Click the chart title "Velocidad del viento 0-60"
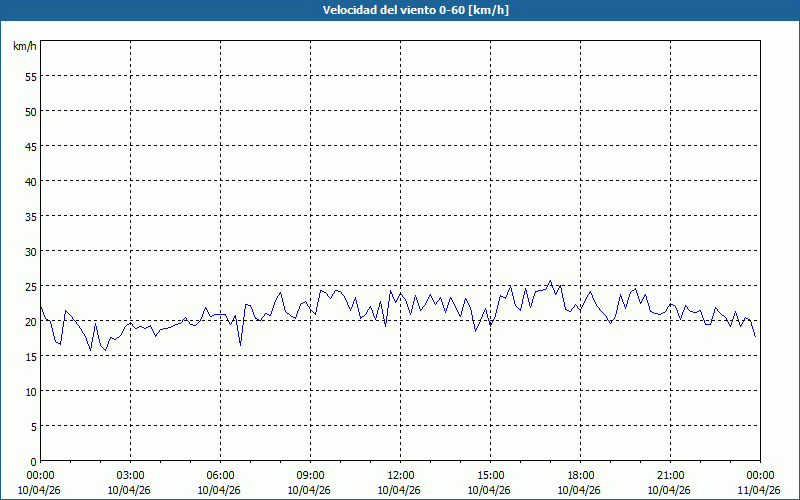The width and height of the screenshot is (800, 500). coord(400,11)
